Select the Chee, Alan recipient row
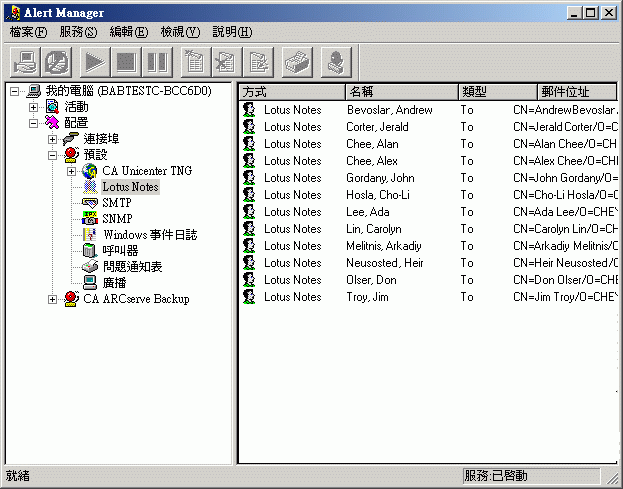The image size is (623, 489). tap(428, 144)
